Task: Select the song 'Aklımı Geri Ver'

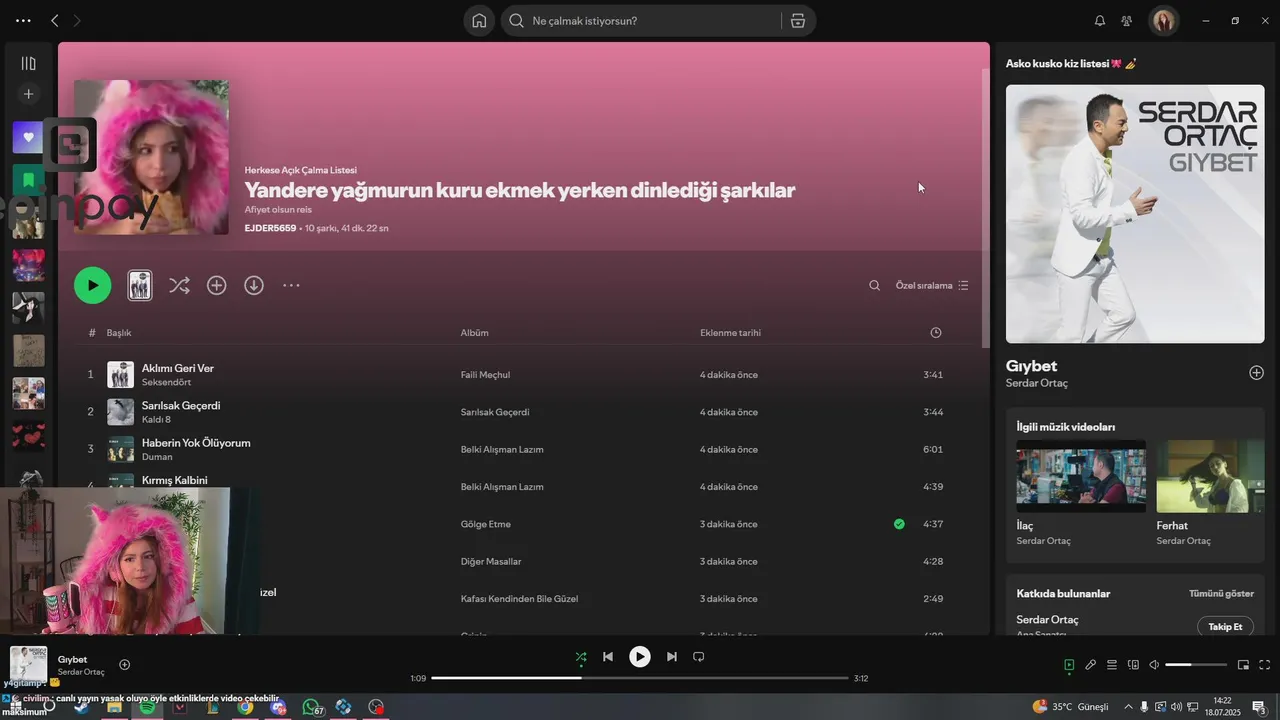Action: [x=178, y=368]
